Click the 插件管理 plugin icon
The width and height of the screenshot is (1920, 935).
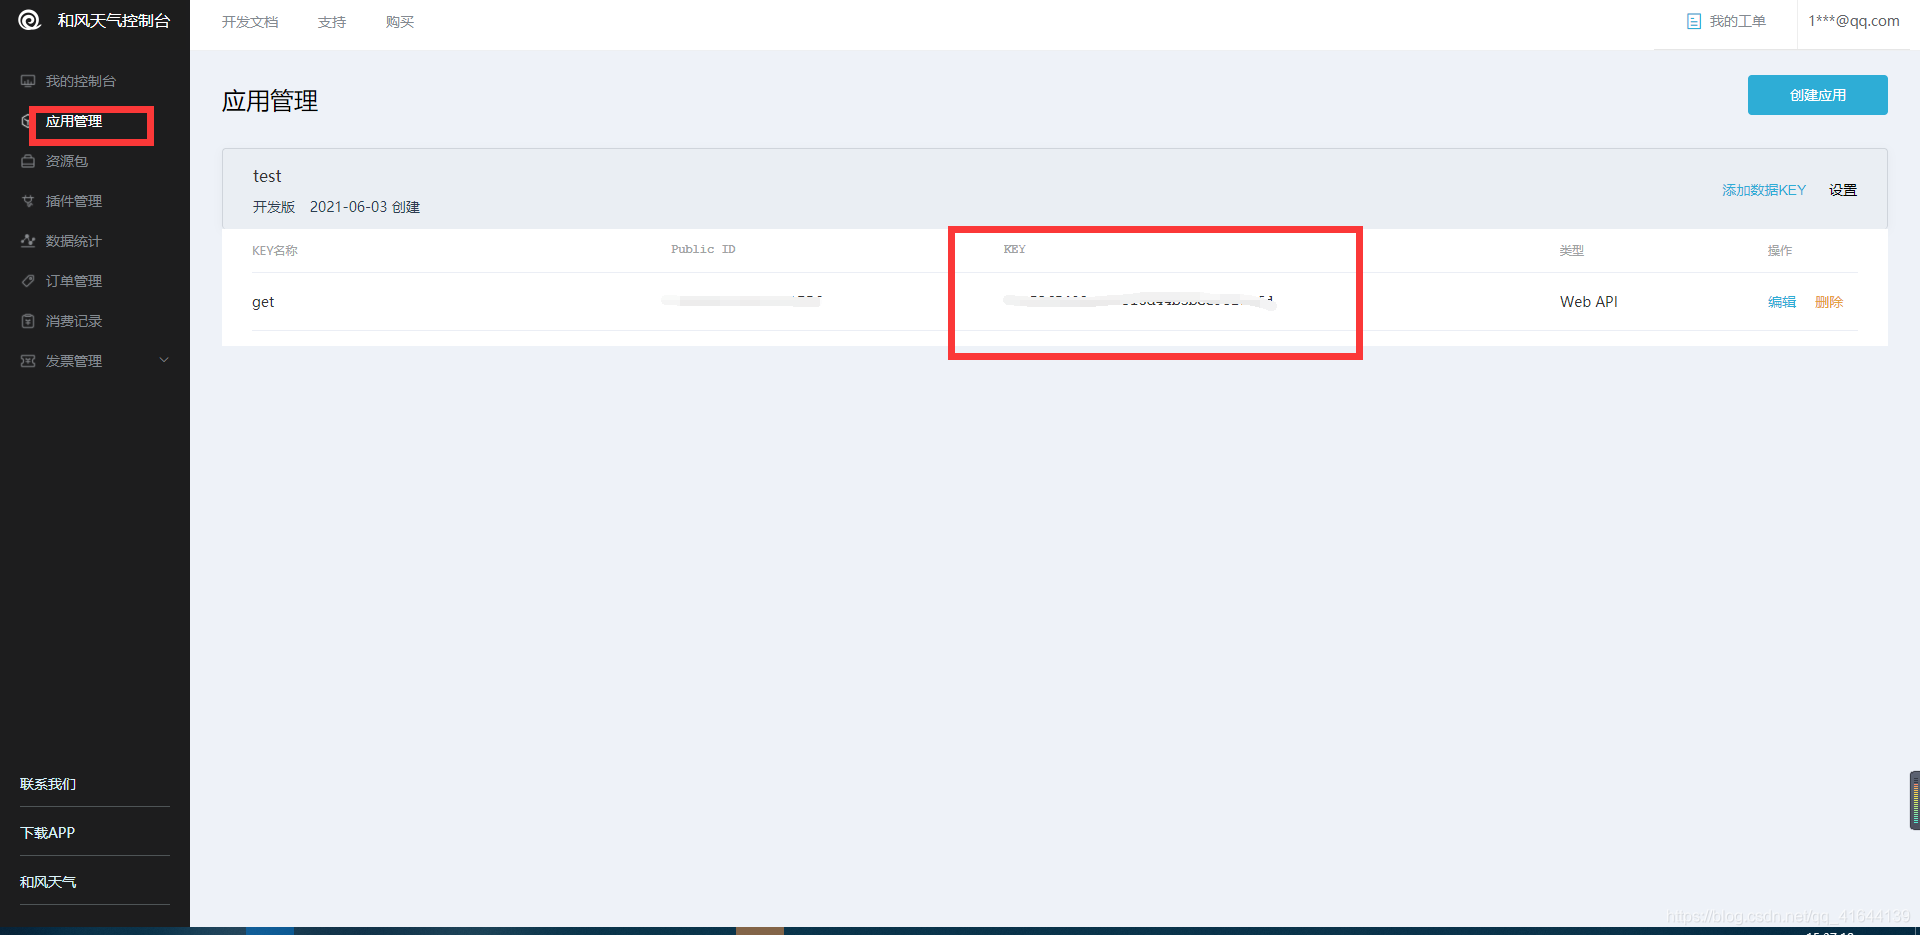coord(28,201)
